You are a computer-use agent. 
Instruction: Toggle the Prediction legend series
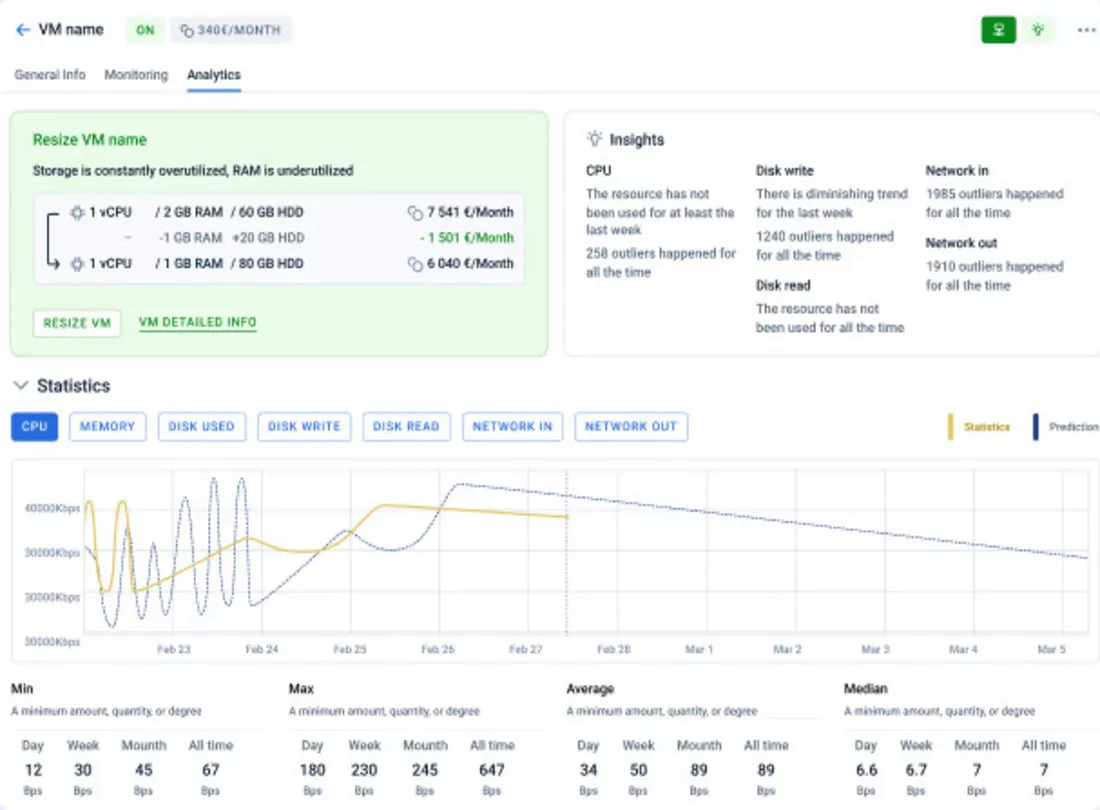[x=1066, y=427]
